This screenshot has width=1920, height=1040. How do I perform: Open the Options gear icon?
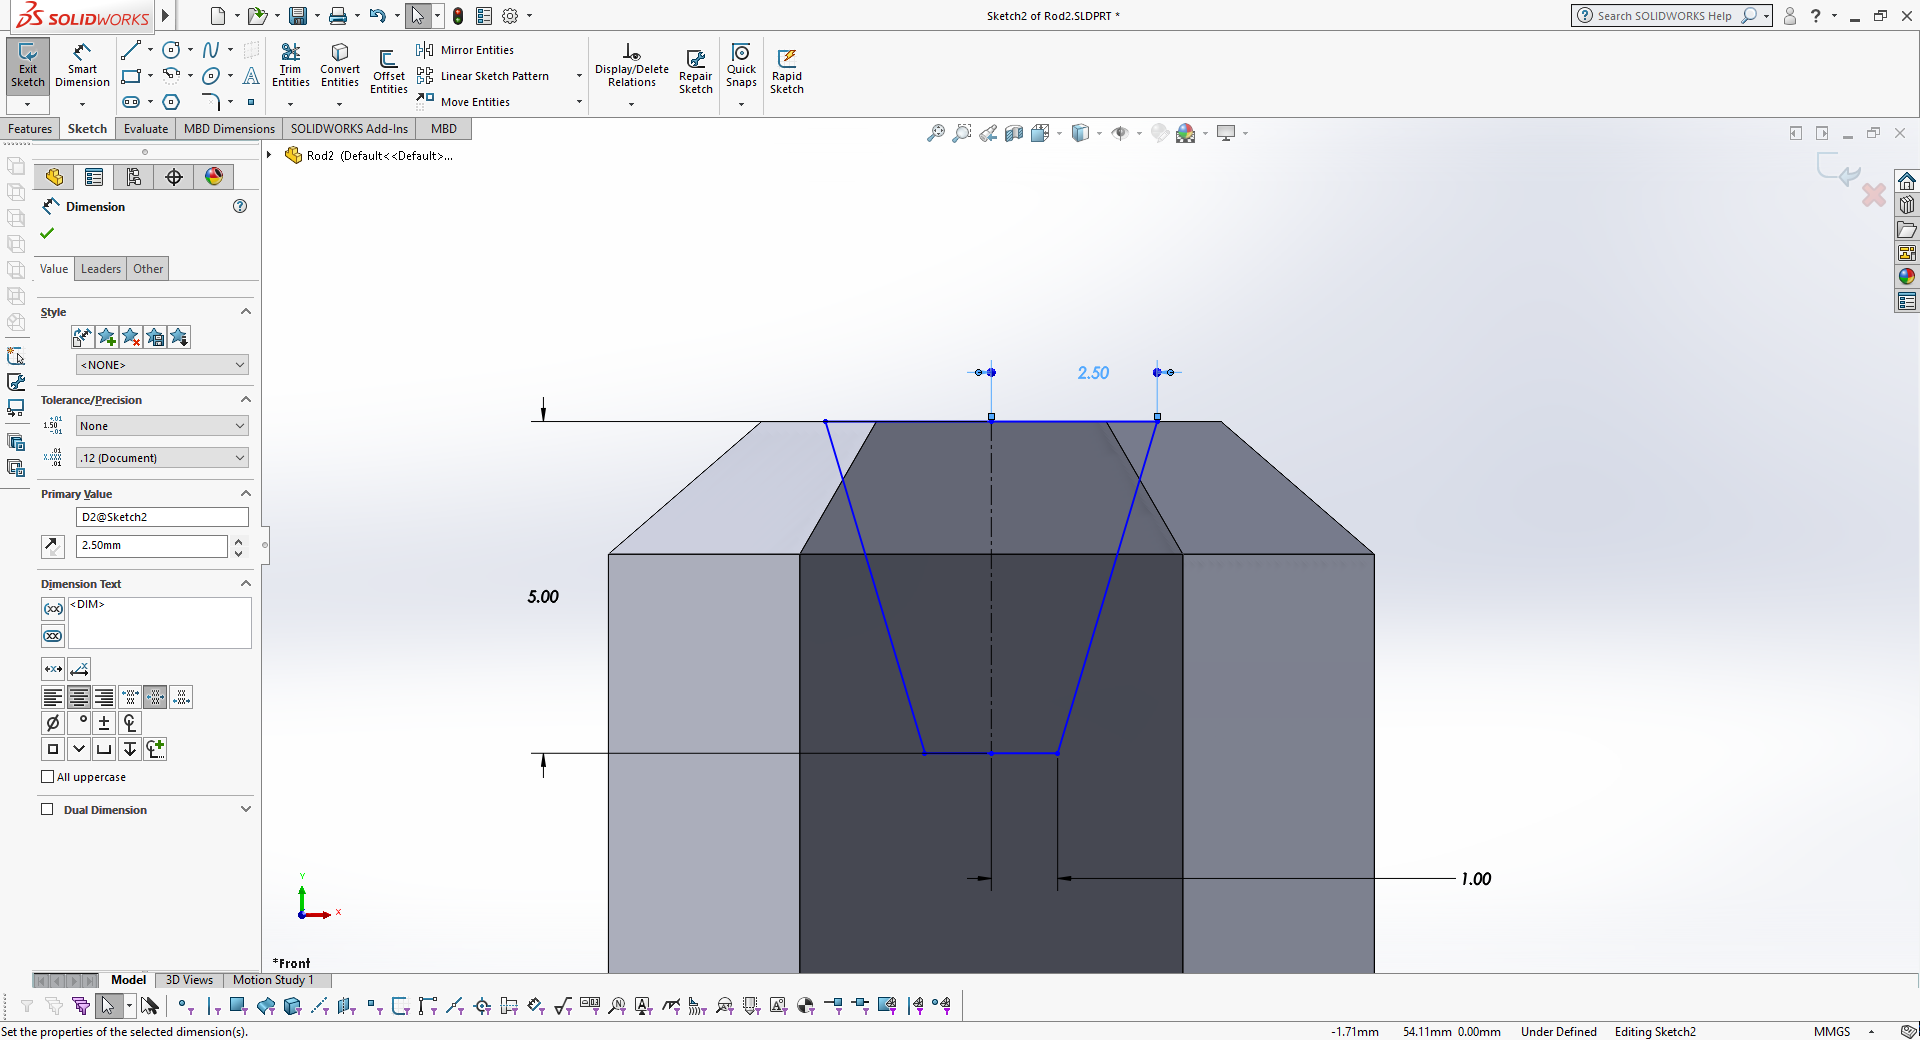(510, 16)
